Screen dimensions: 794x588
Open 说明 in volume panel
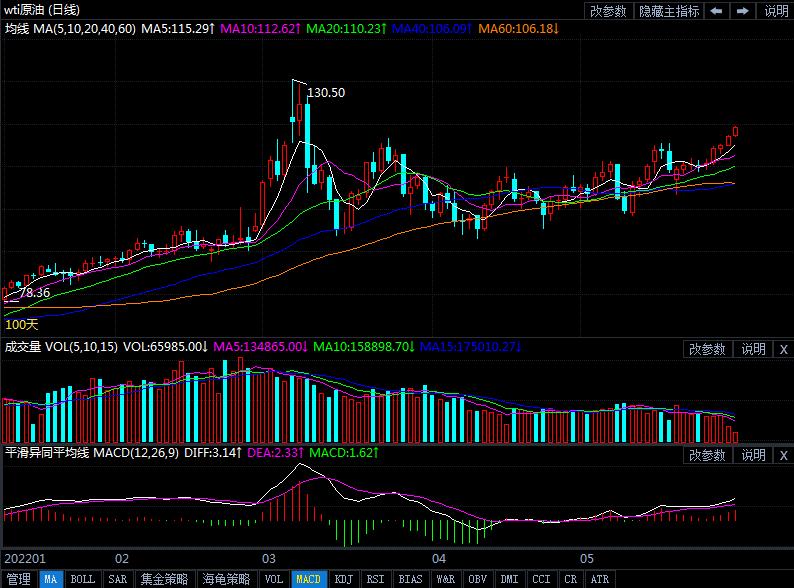pyautogui.click(x=753, y=349)
